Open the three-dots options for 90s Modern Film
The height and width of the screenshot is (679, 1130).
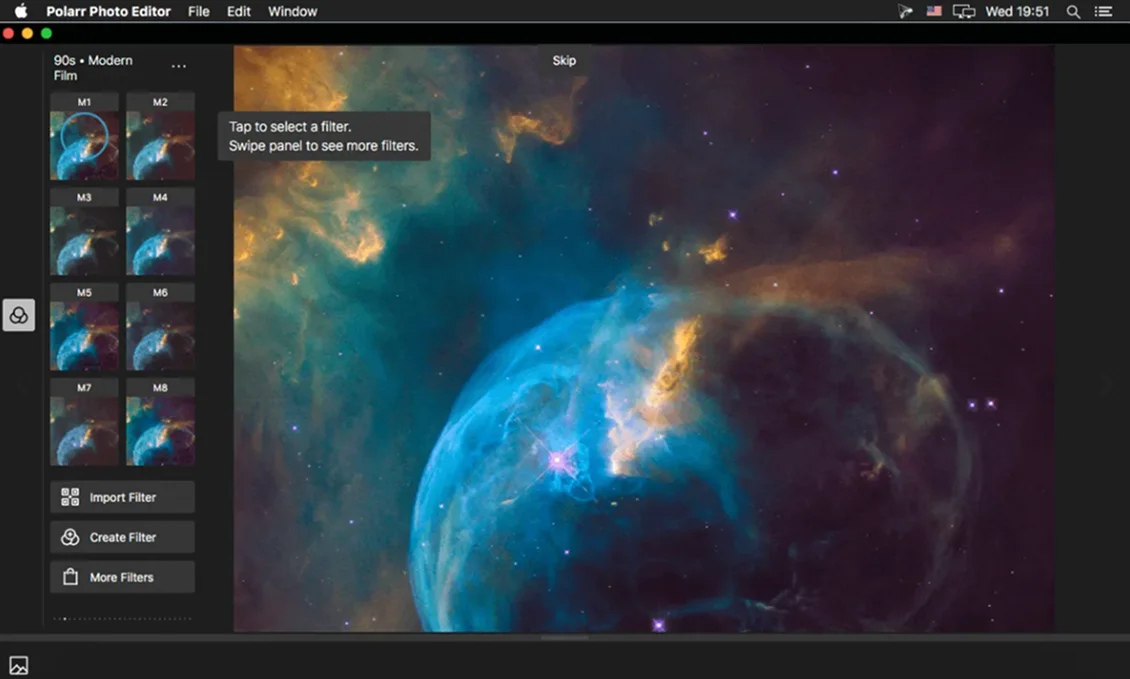[x=179, y=66]
